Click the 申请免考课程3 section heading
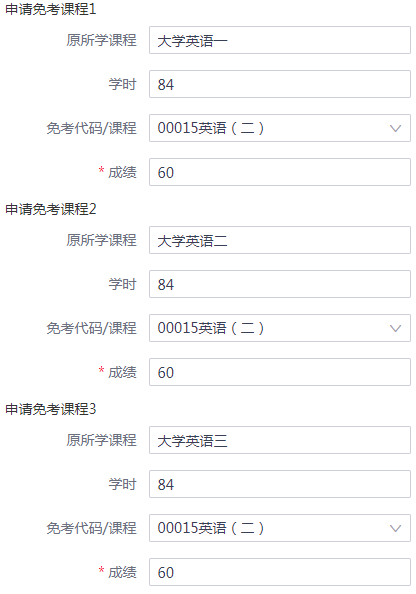416x594 pixels. [51, 409]
